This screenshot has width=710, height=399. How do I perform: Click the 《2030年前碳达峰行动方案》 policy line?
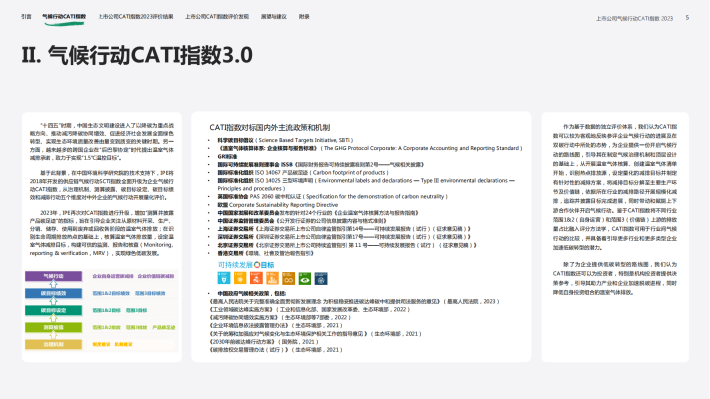point(263,341)
